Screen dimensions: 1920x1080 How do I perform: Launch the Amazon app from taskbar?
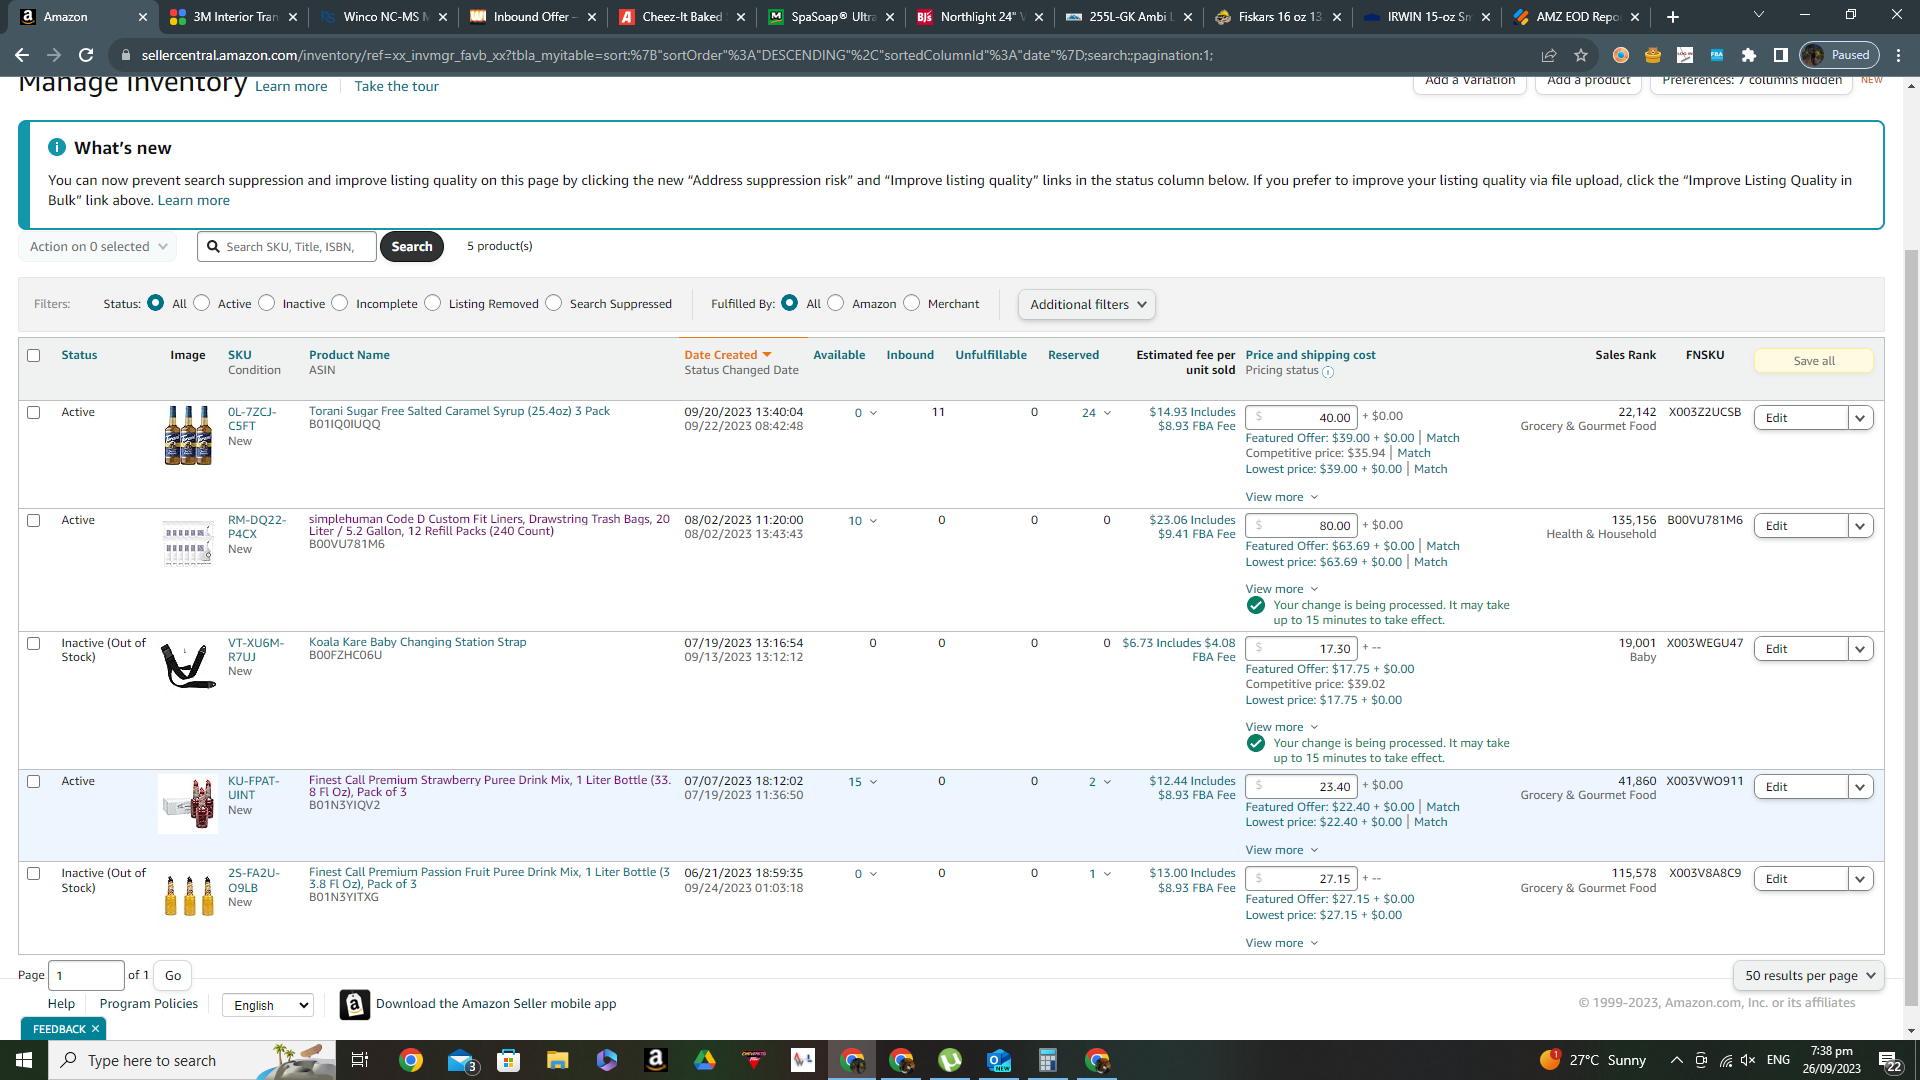[x=656, y=1060]
